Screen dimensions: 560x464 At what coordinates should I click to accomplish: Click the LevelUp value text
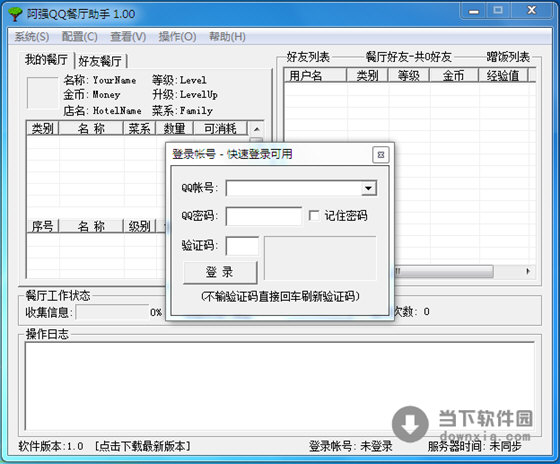pyautogui.click(x=199, y=95)
